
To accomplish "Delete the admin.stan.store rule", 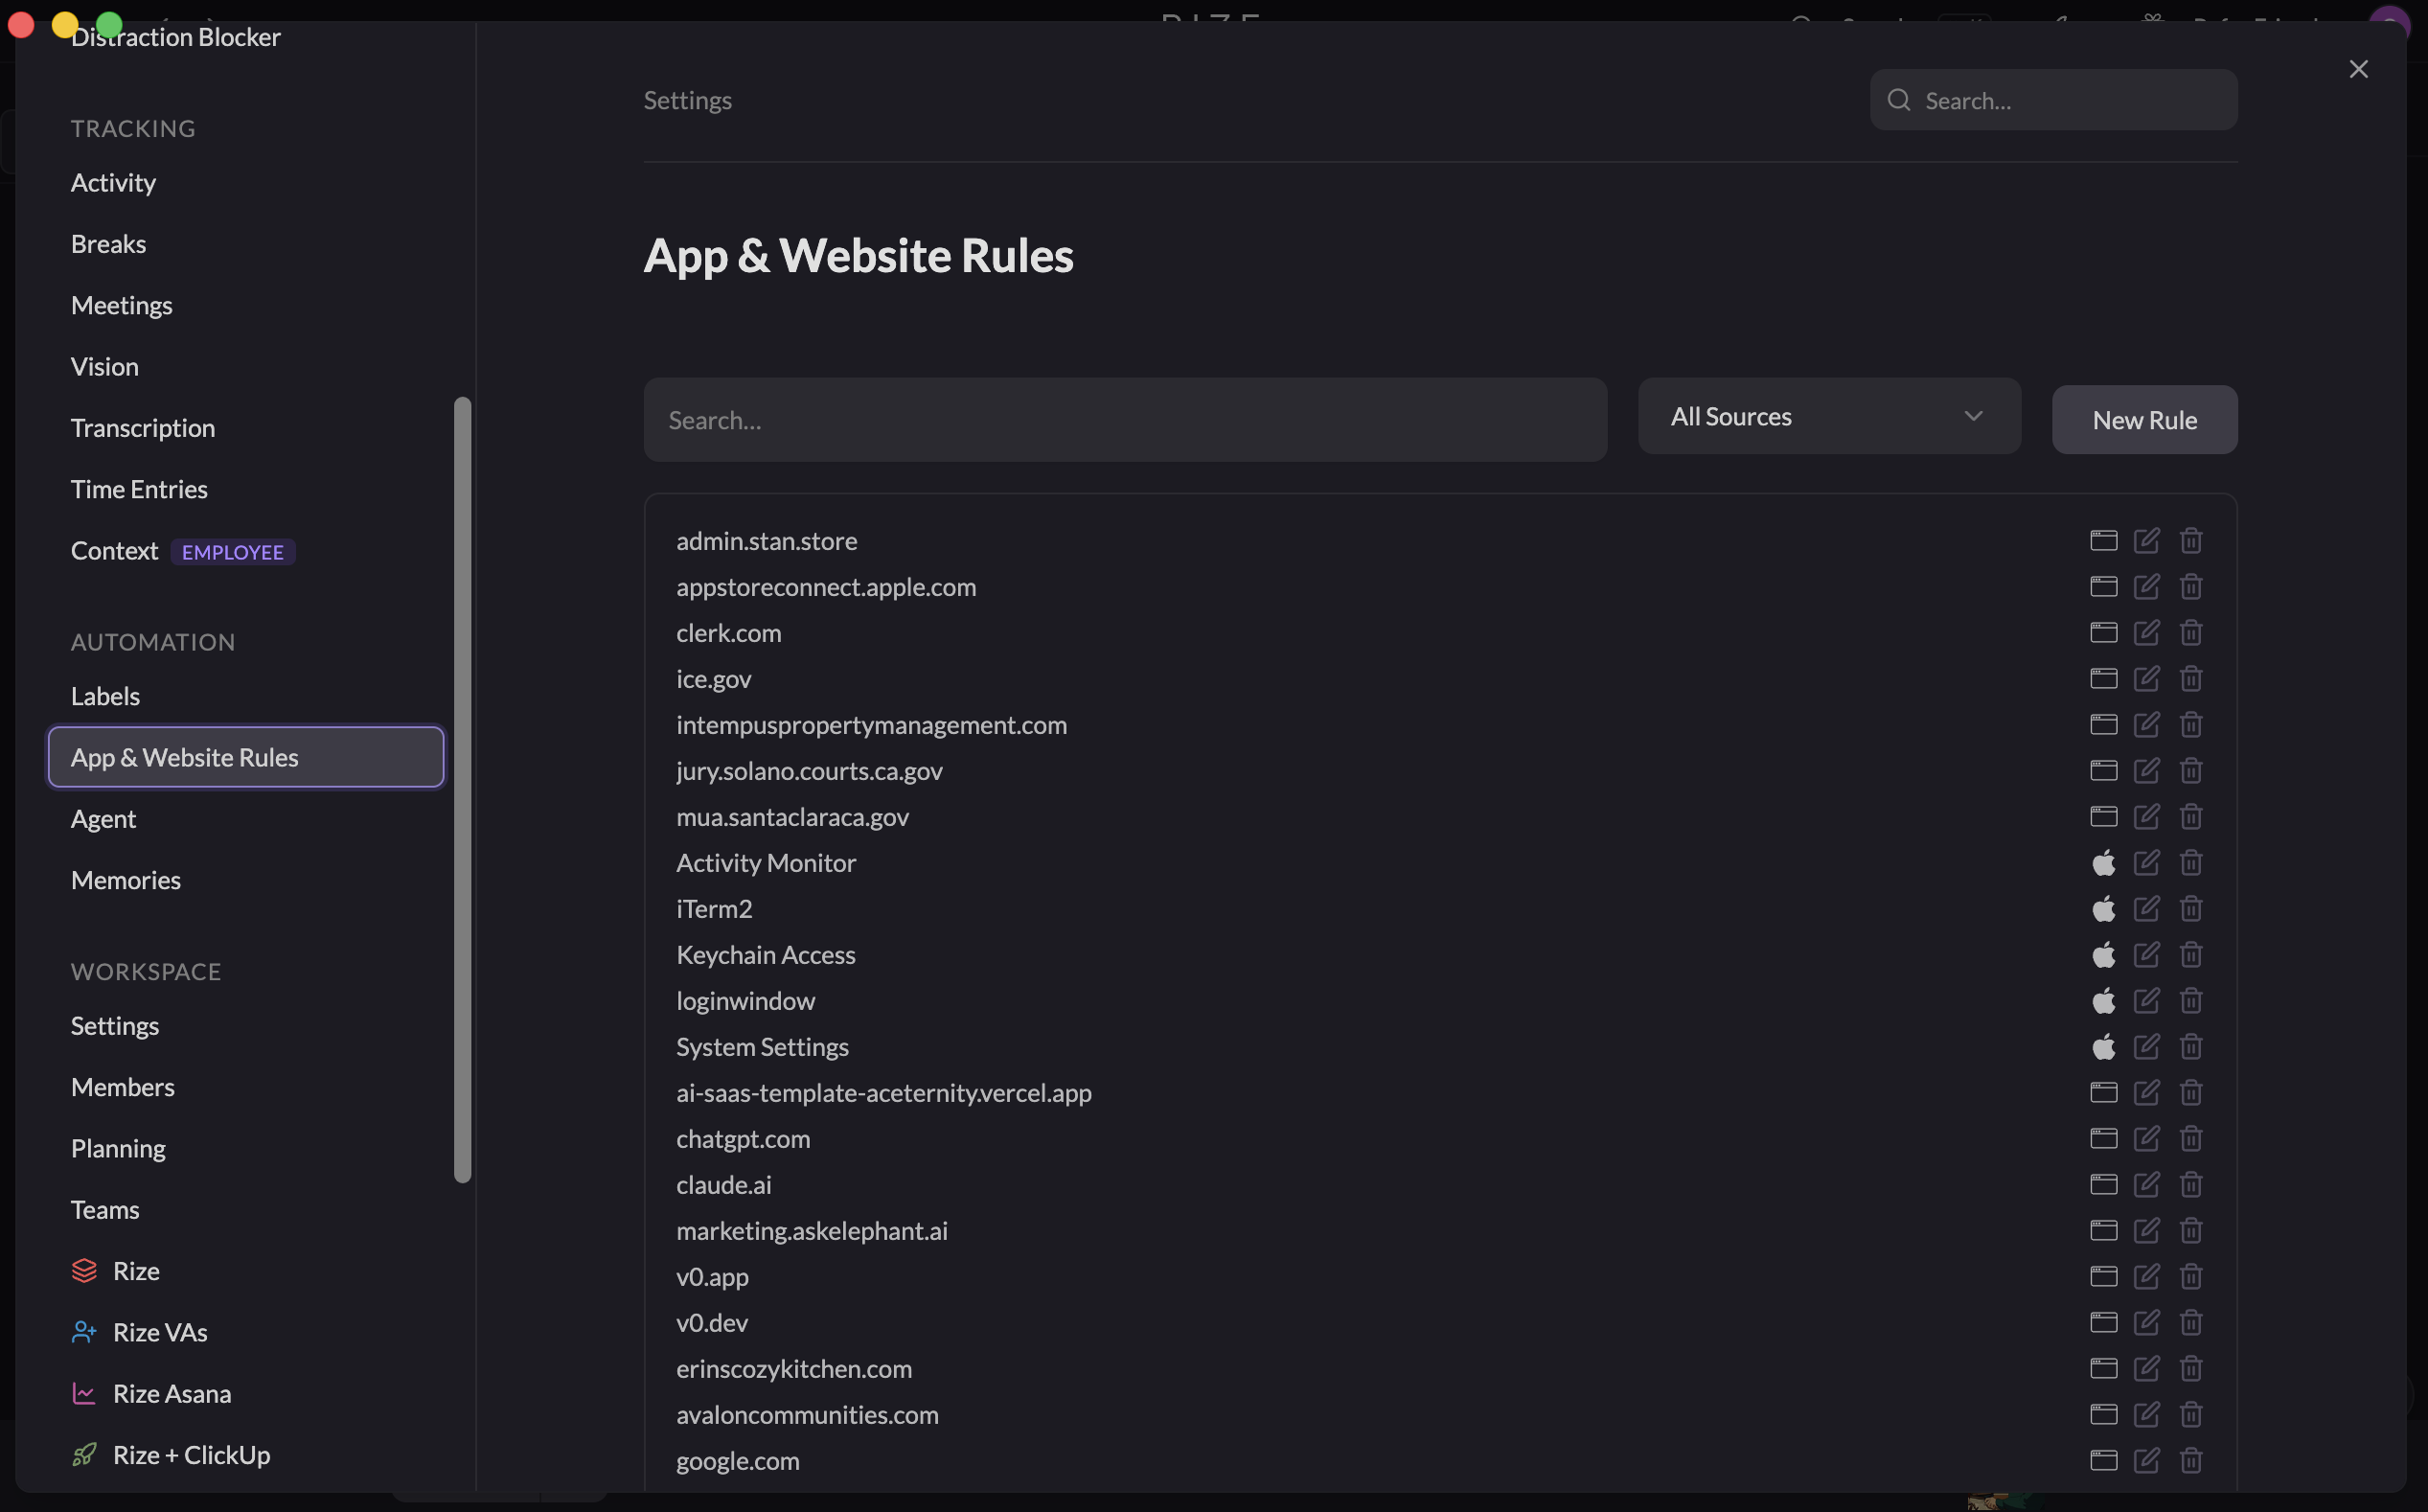I will [2190, 541].
